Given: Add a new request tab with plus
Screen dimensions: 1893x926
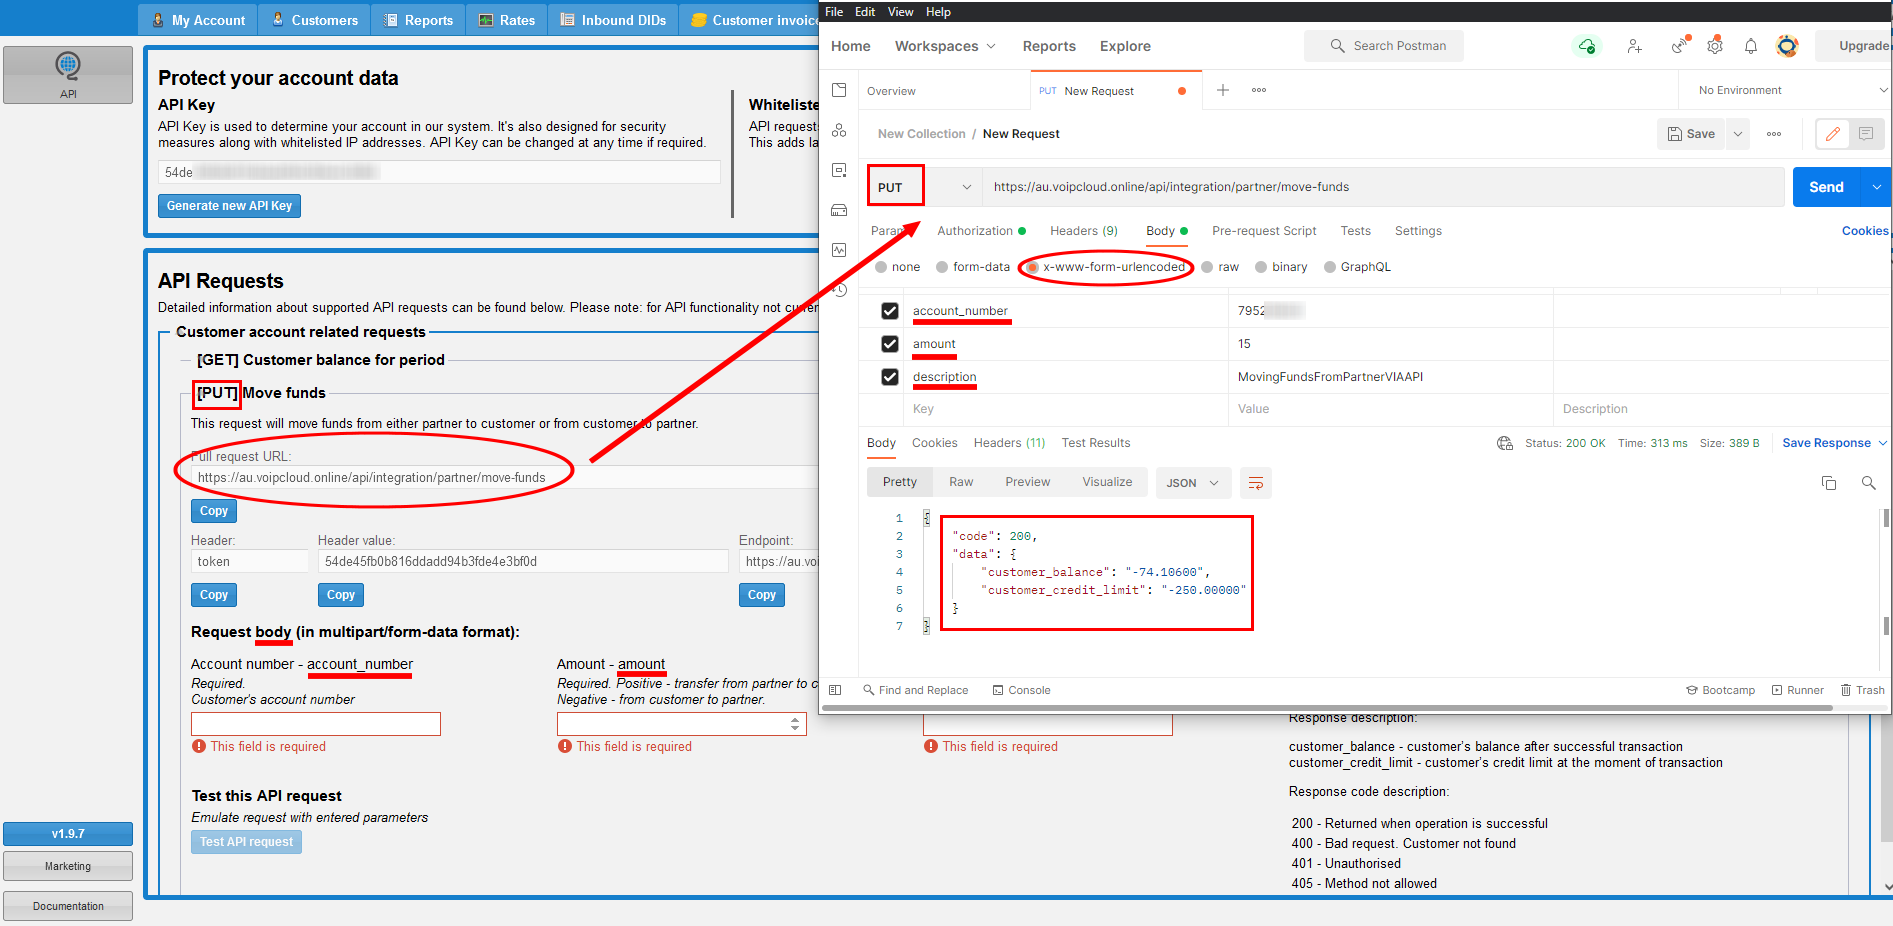Looking at the screenshot, I should pyautogui.click(x=1222, y=90).
